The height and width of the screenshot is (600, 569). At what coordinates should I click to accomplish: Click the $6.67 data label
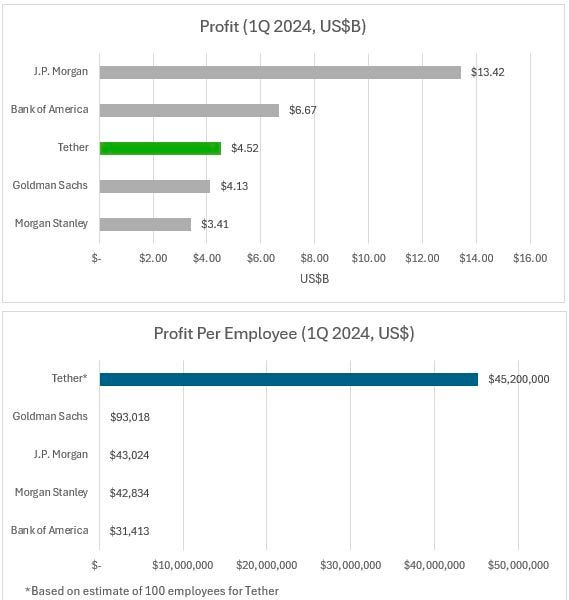303,110
